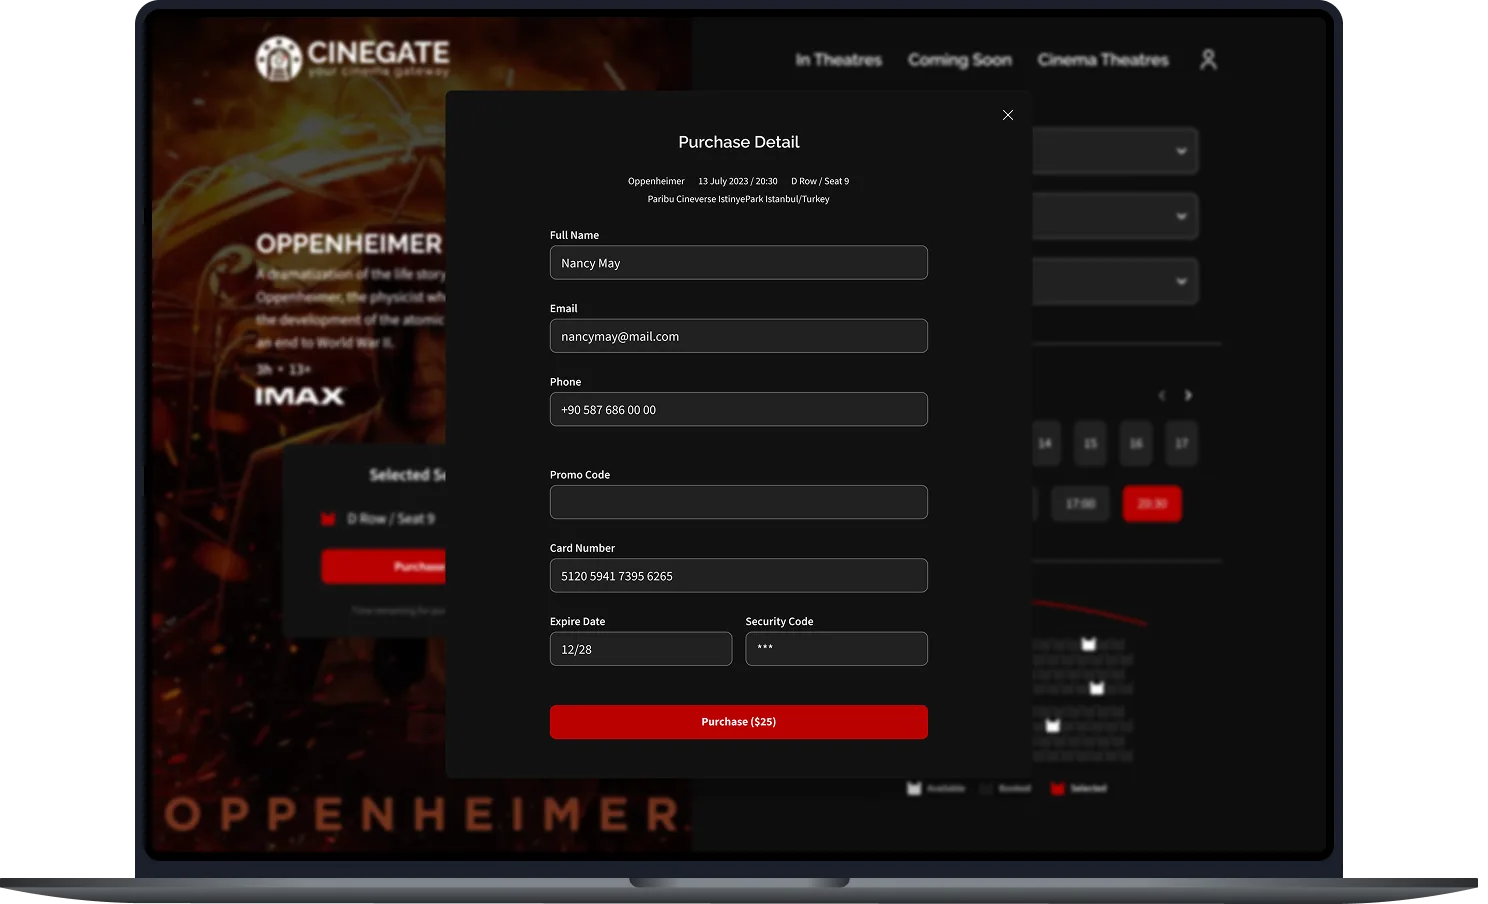
Task: Click the Paribu Cineverse IstinyePark location text
Action: (739, 199)
